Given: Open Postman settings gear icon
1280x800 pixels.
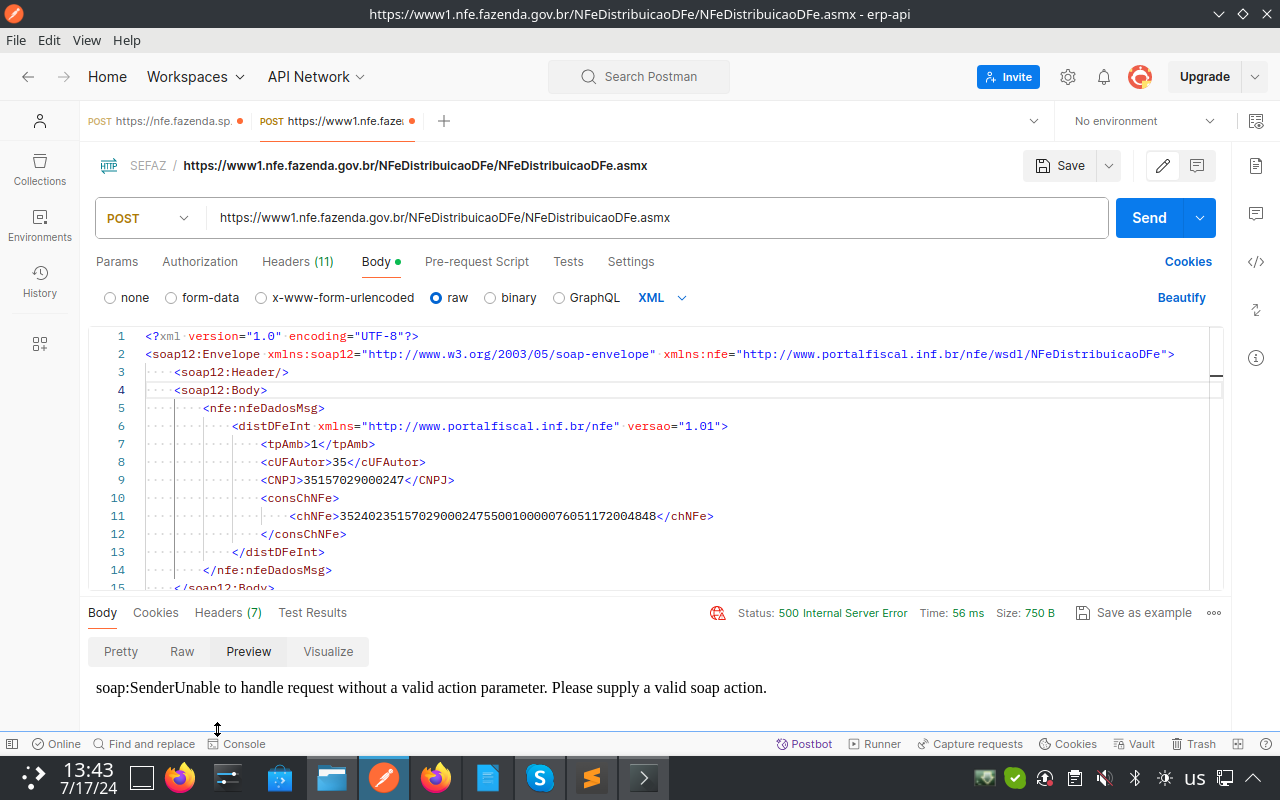Looking at the screenshot, I should click(1068, 77).
